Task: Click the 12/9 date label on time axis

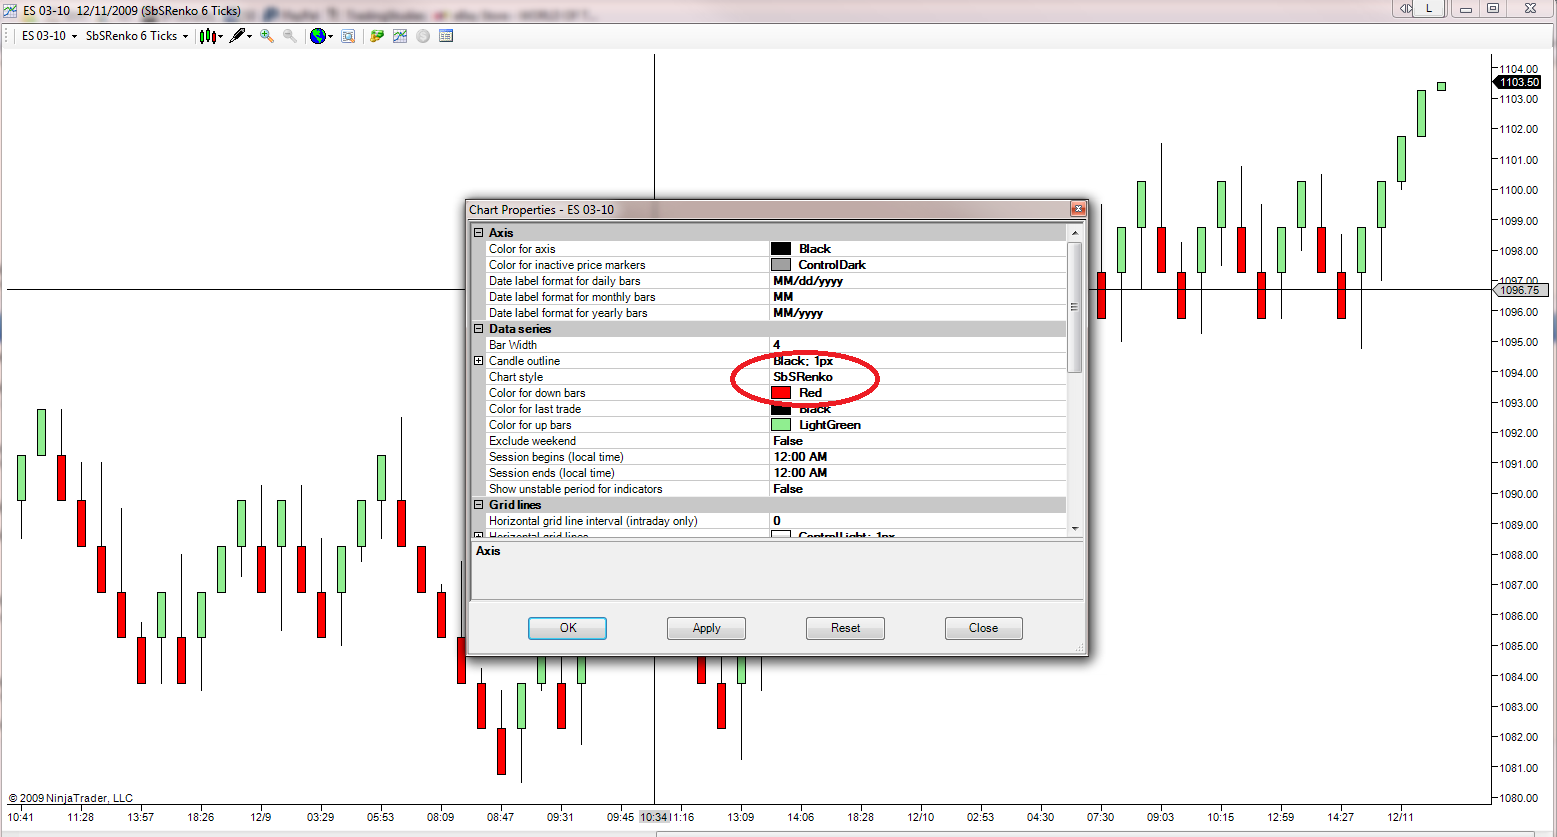Action: pyautogui.click(x=260, y=817)
